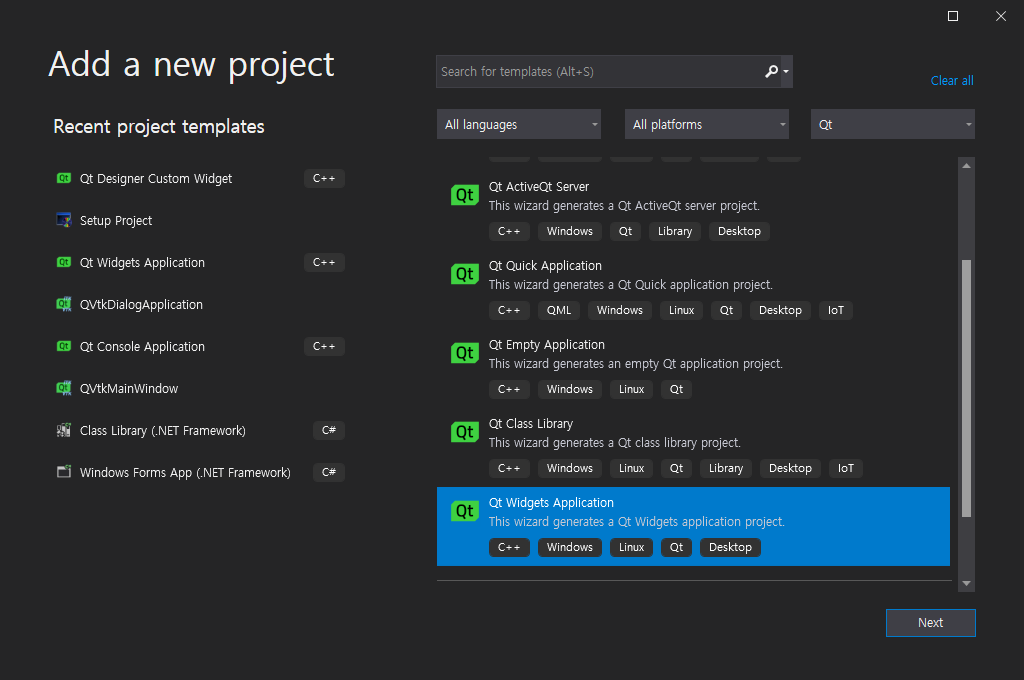Select the Qt Widgets Application template title in the template list
The image size is (1024, 680).
click(x=551, y=502)
